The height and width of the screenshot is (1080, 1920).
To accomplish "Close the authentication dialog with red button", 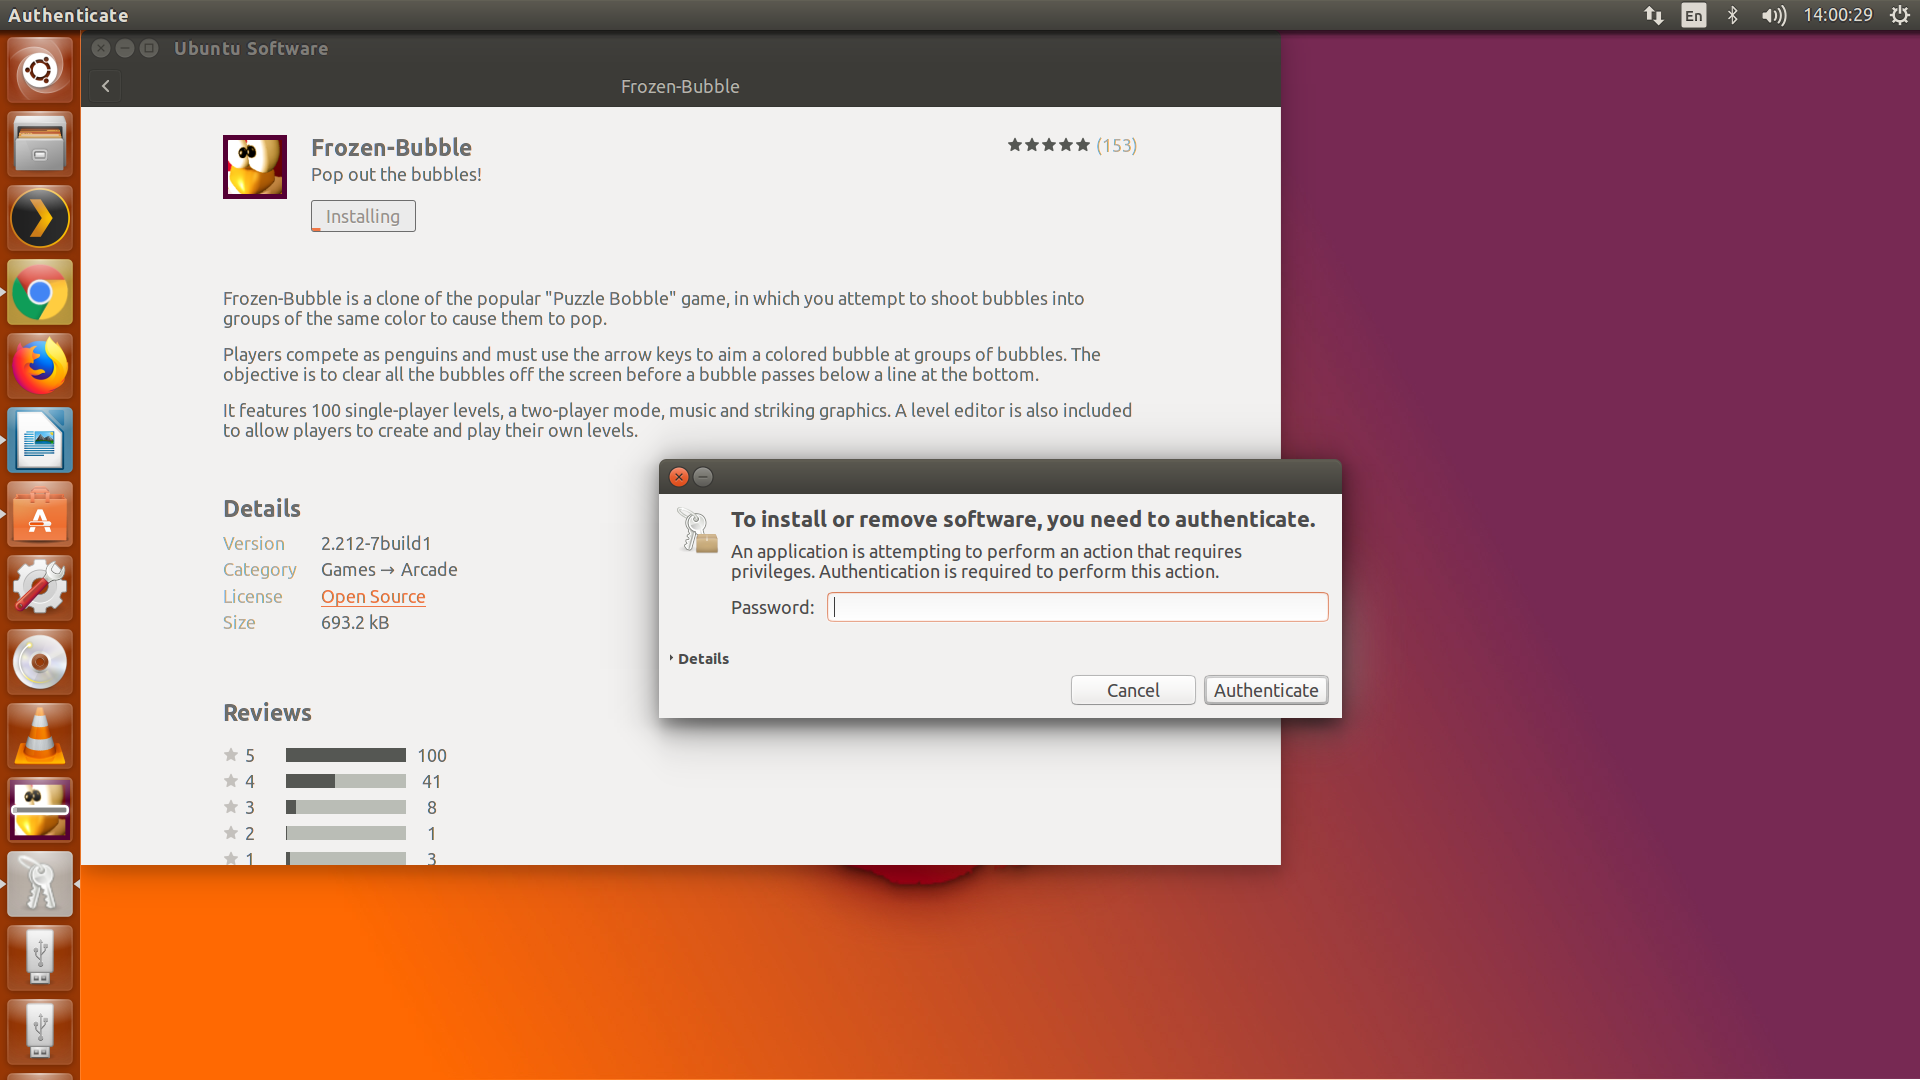I will [679, 477].
